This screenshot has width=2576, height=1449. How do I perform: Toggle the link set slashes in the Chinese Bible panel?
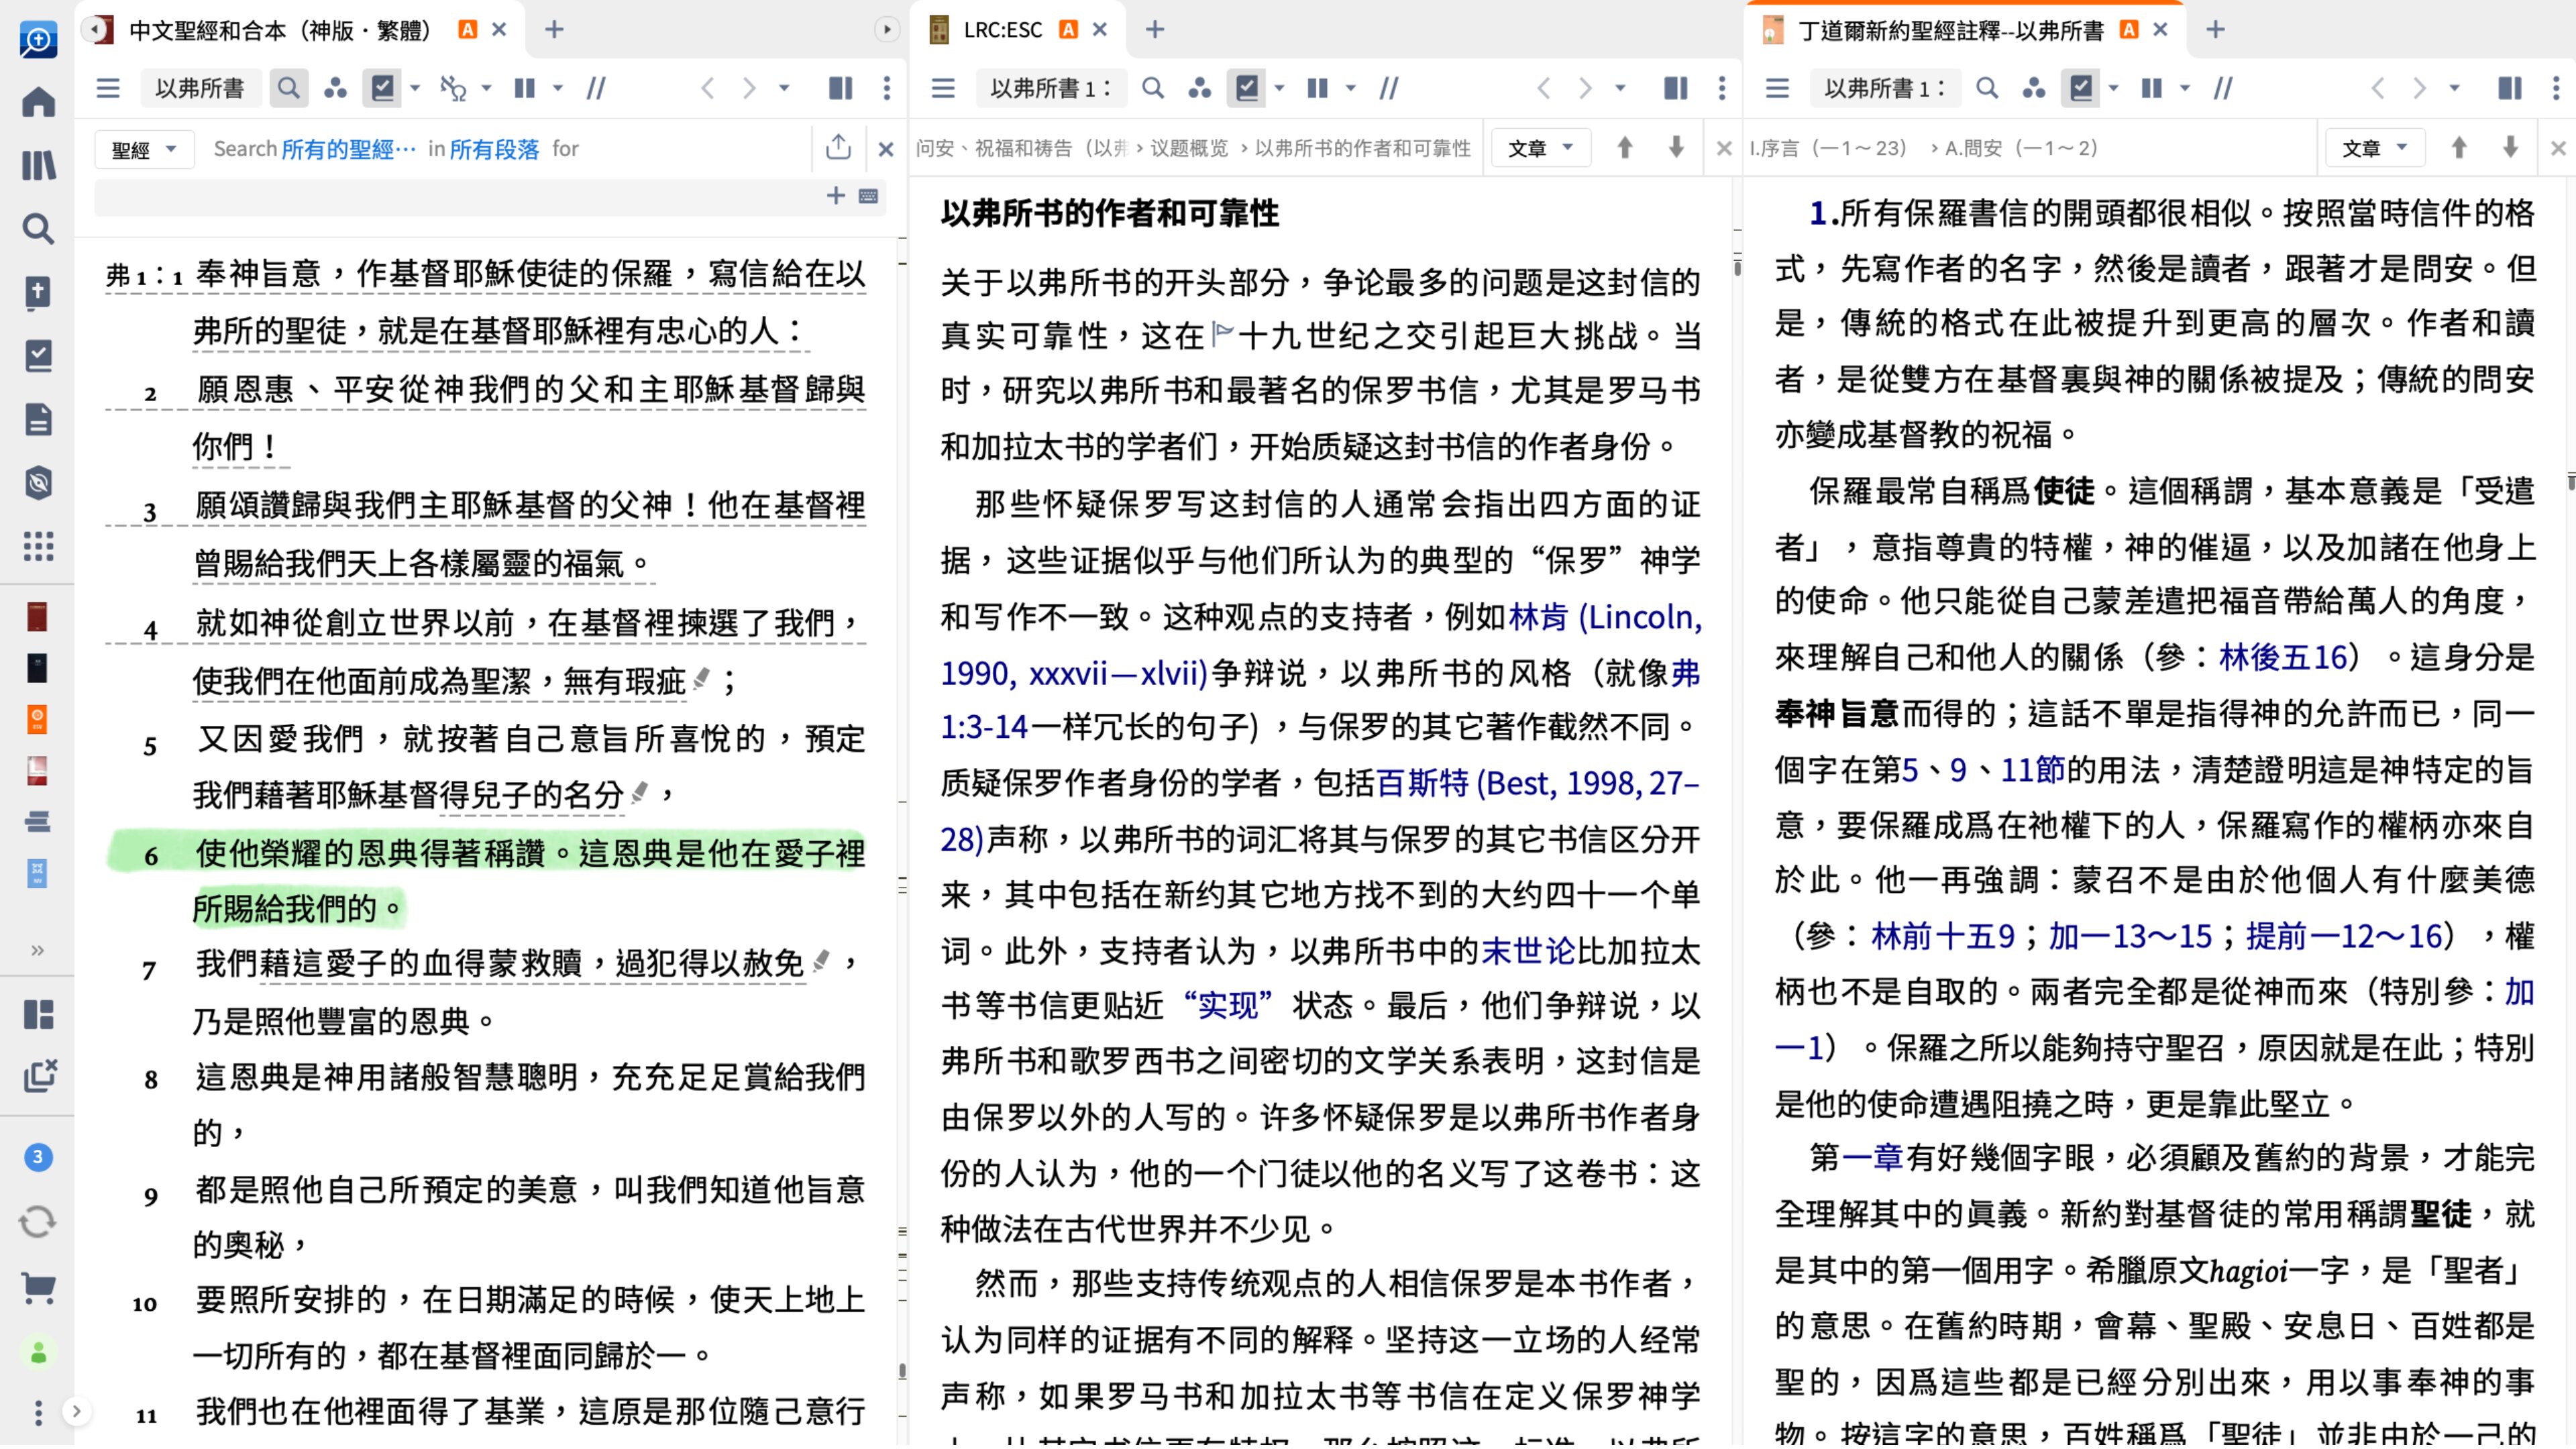coord(596,88)
